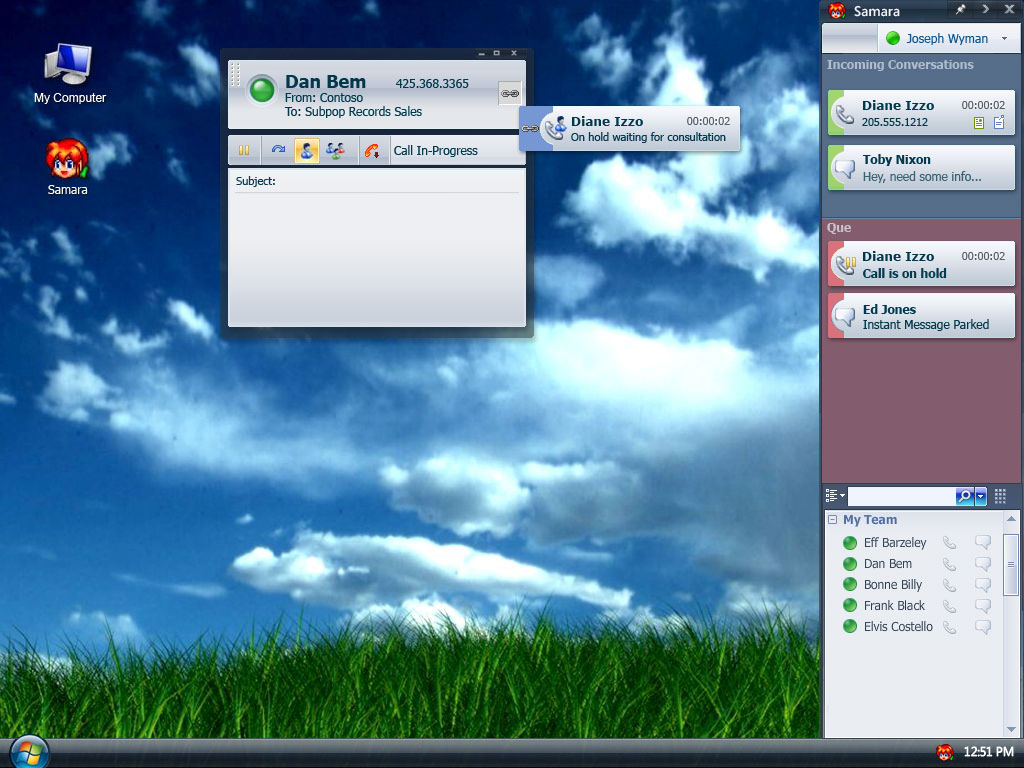Click the team list scrollbar up arrow
This screenshot has height=768, width=1024.
1011,519
